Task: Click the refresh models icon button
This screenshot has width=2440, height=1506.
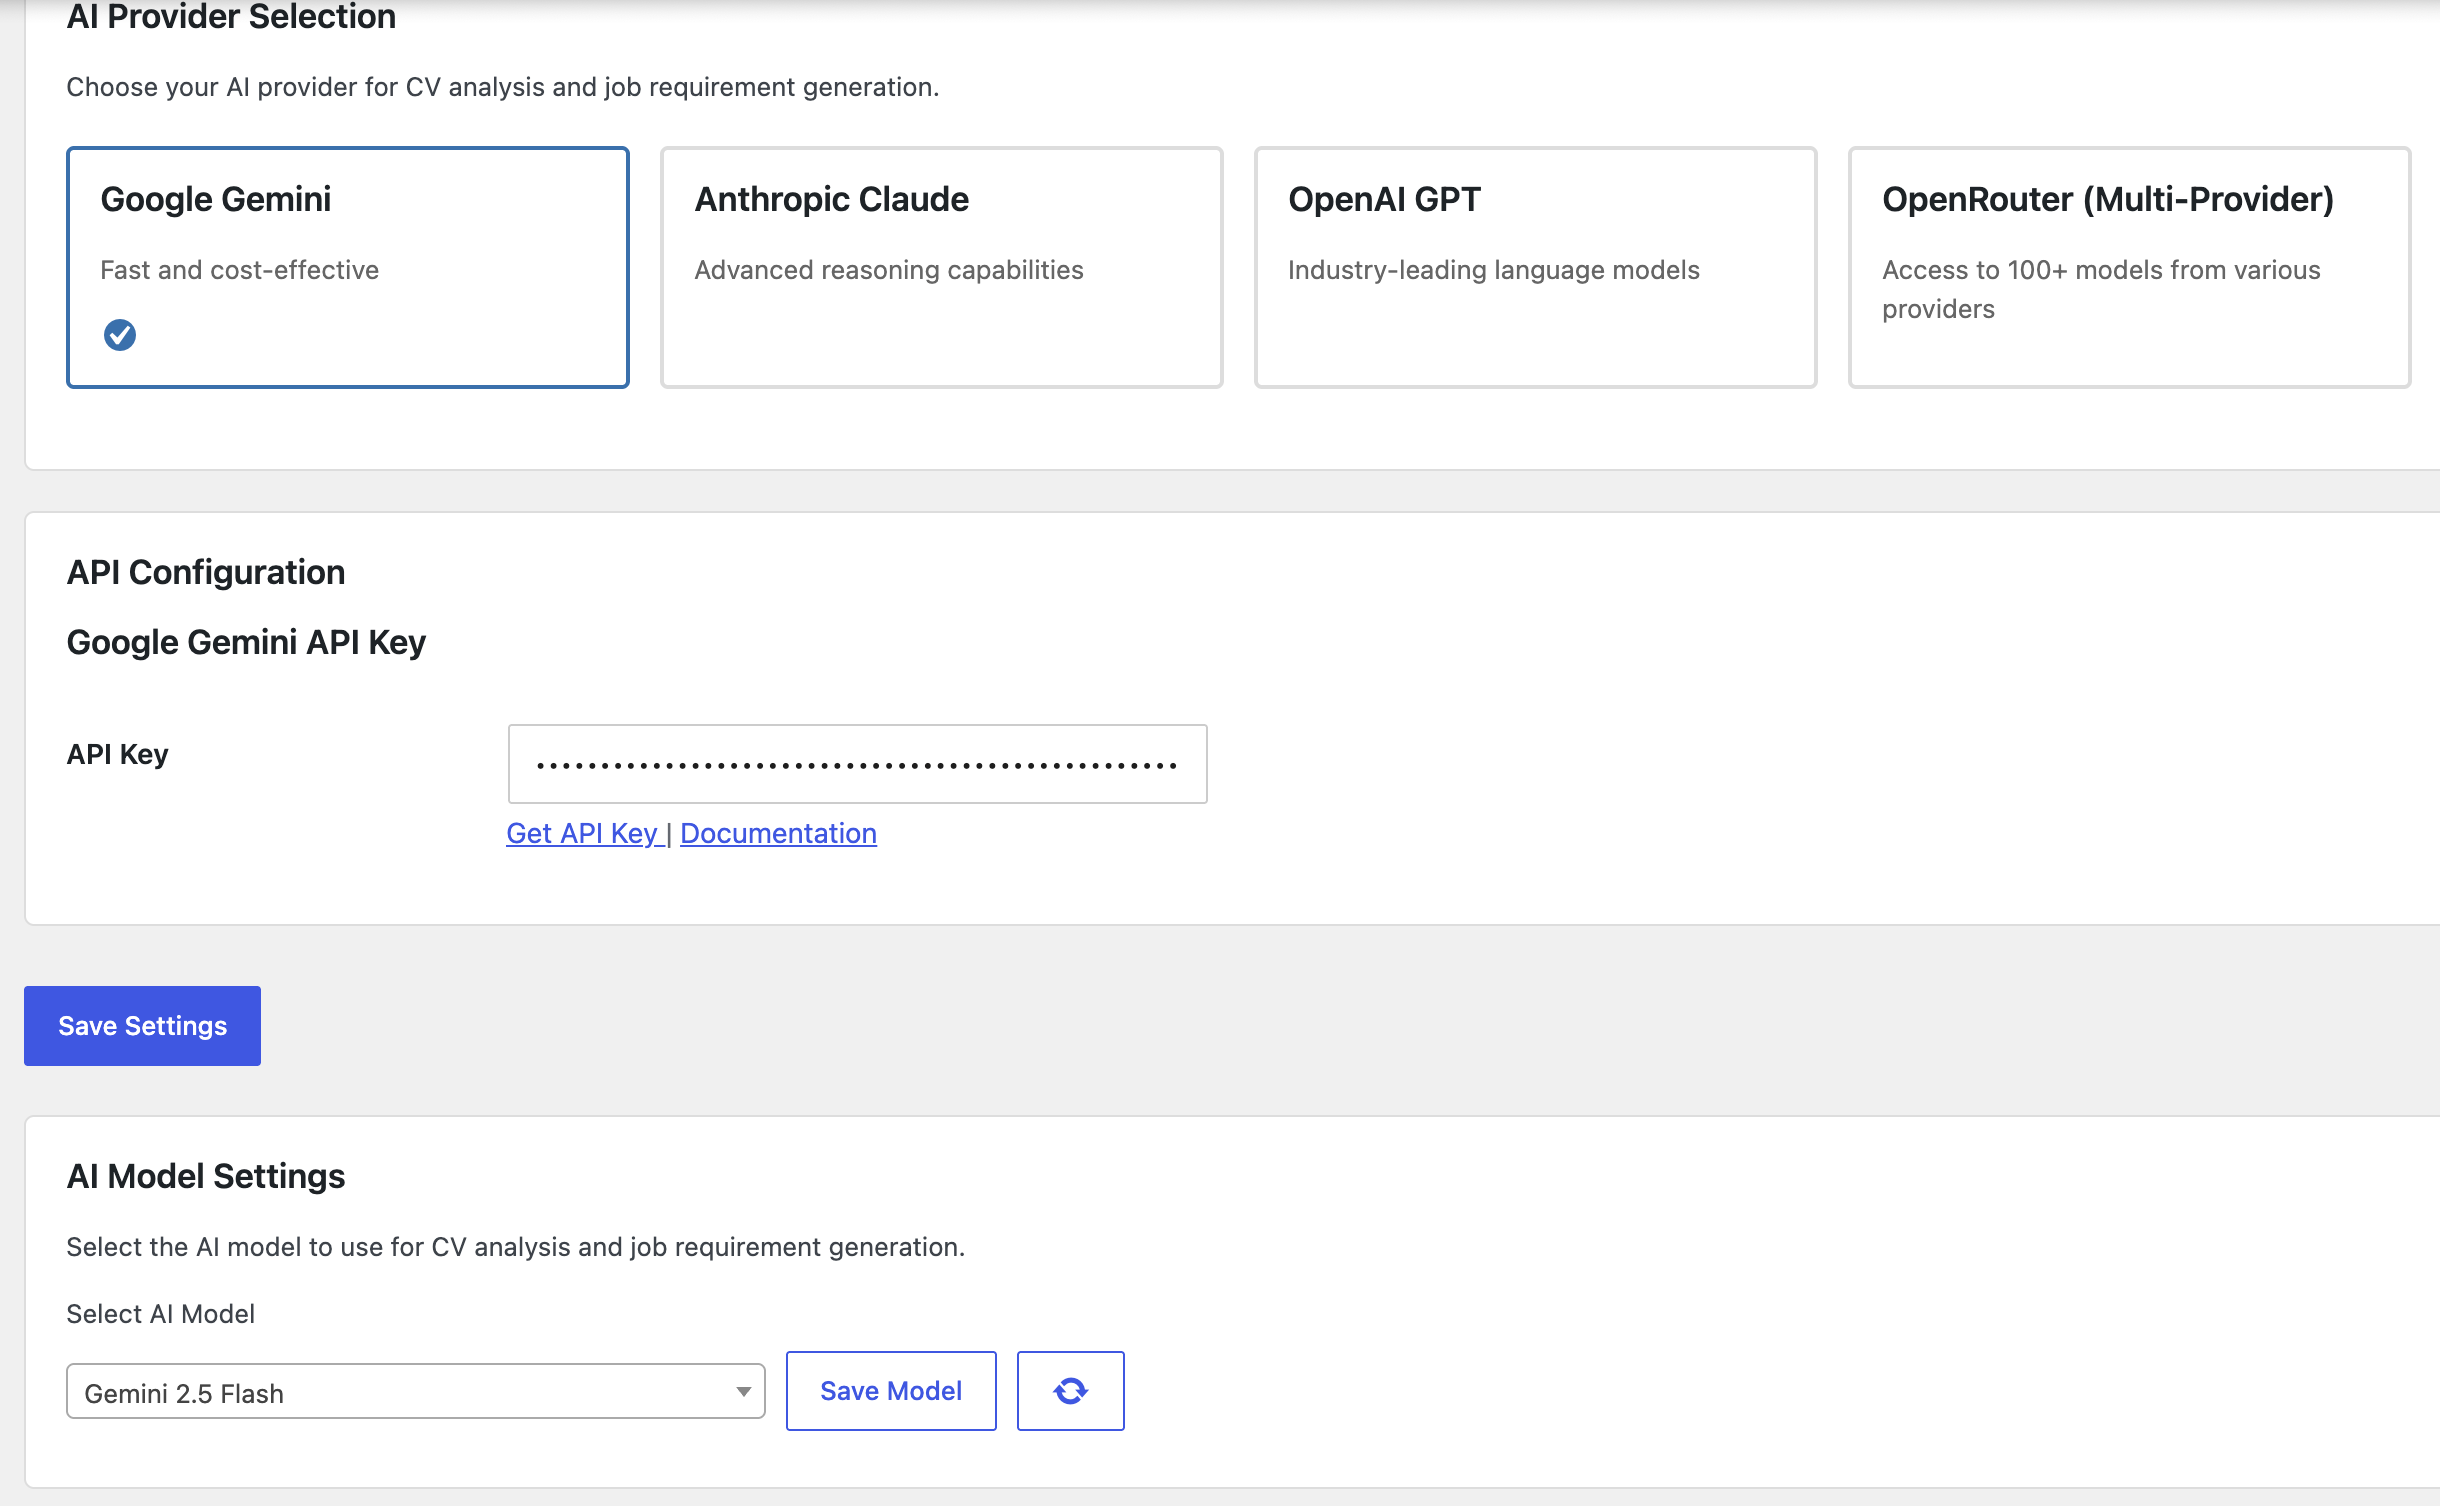Action: pyautogui.click(x=1070, y=1391)
